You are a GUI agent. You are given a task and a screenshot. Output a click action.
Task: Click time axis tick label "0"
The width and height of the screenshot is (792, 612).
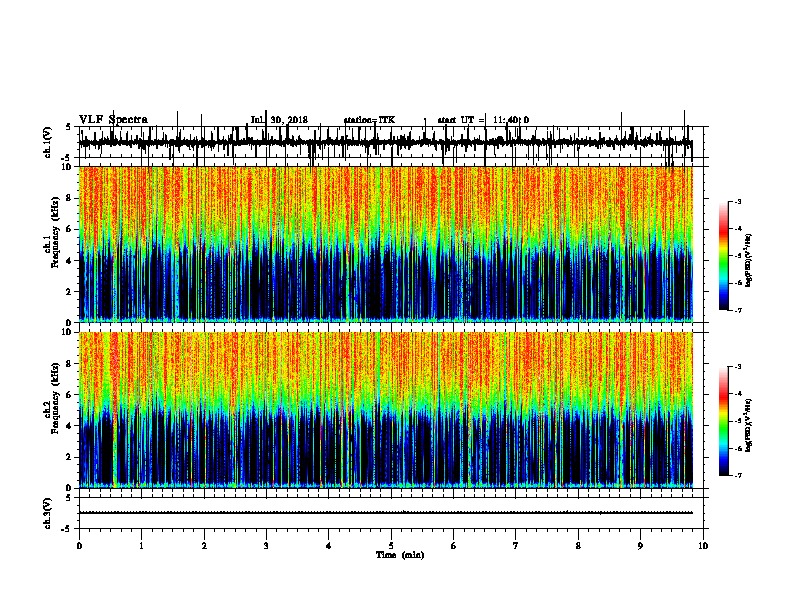(79, 546)
